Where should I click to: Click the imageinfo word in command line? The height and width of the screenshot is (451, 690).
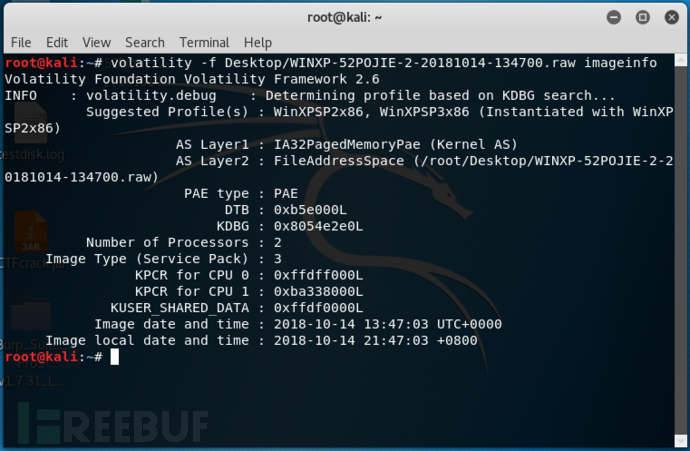620,63
